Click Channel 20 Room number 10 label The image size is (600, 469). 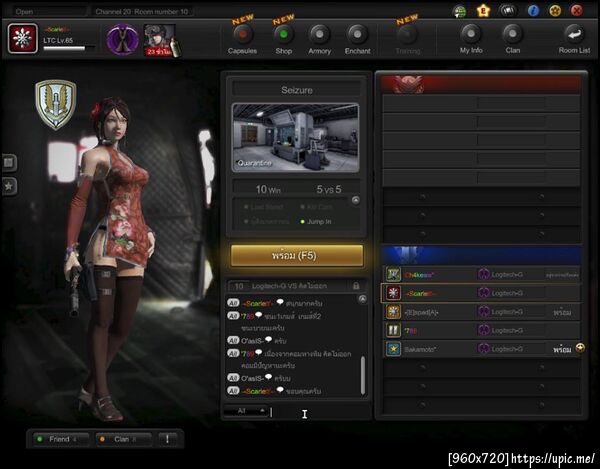pyautogui.click(x=142, y=11)
